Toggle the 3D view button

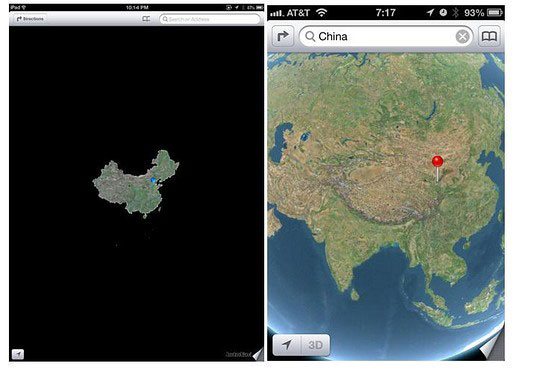315,345
